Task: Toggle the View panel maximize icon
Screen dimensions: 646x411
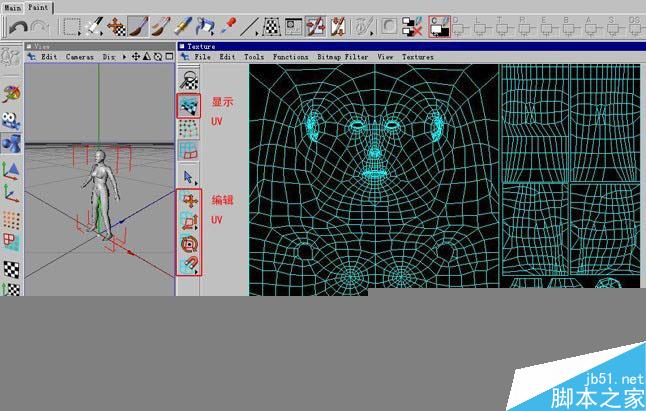Action: click(169, 56)
